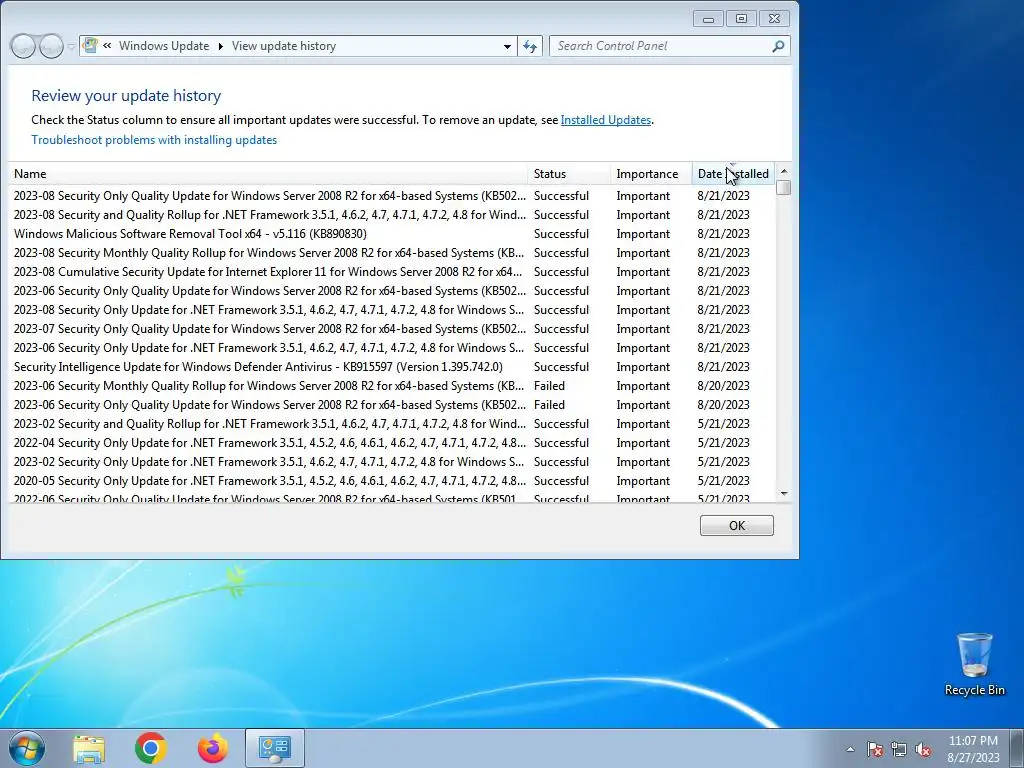Open the address bar history dropdown
This screenshot has width=1024, height=768.
(x=507, y=46)
